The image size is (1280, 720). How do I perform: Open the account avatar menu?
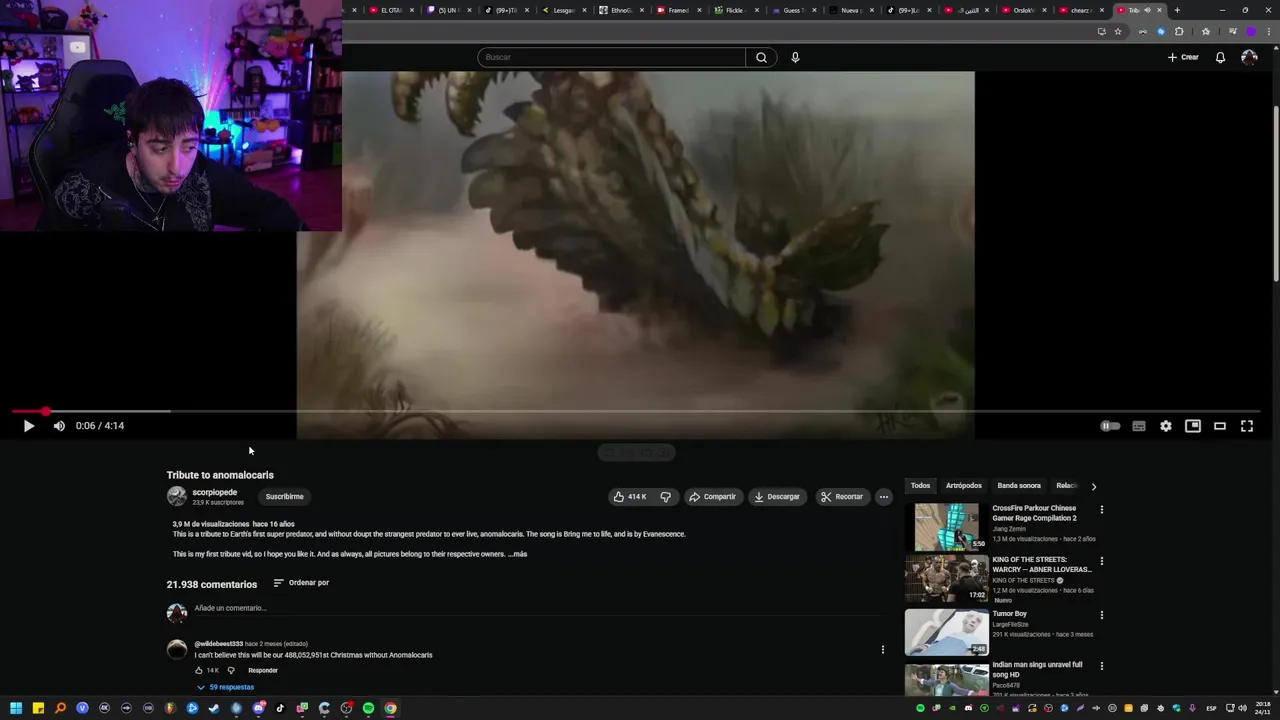[1249, 57]
